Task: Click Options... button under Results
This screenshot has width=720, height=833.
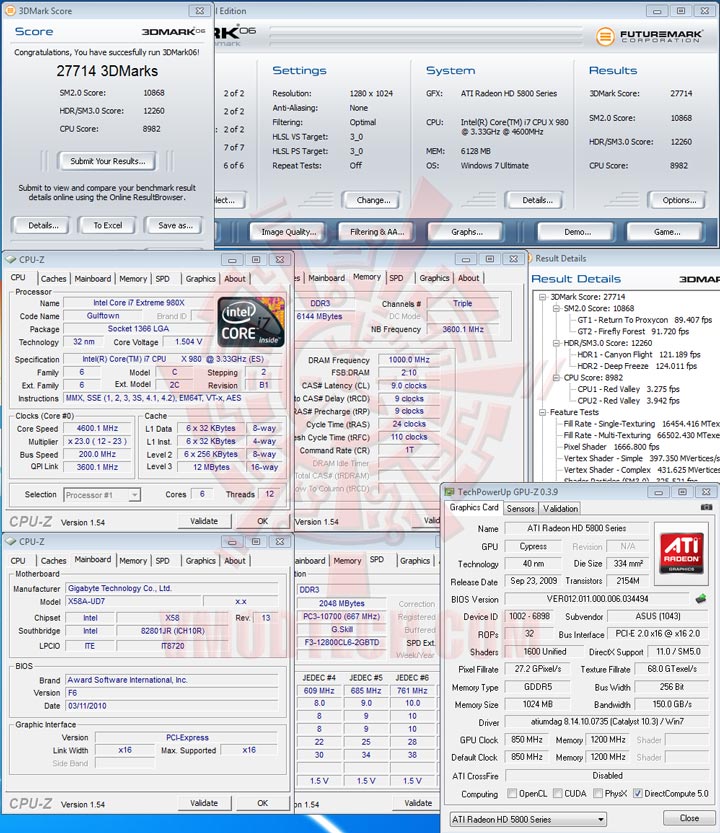Action: (x=679, y=200)
